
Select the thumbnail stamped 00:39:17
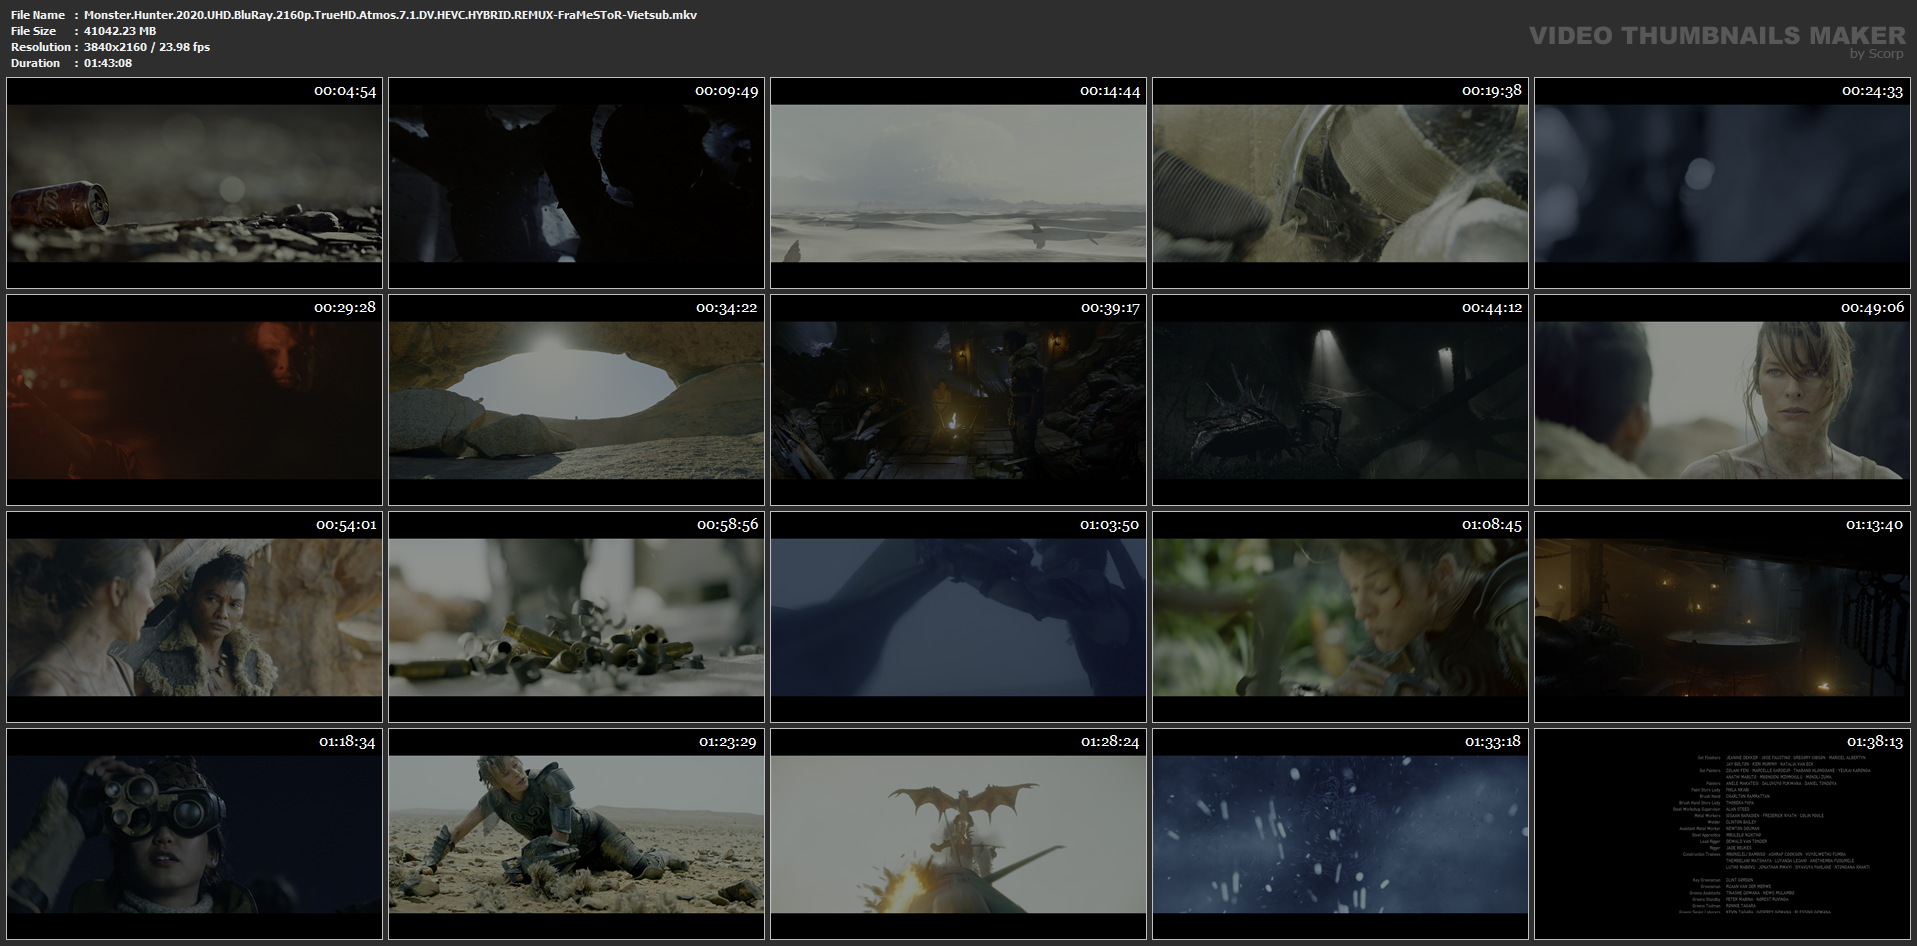(x=958, y=400)
